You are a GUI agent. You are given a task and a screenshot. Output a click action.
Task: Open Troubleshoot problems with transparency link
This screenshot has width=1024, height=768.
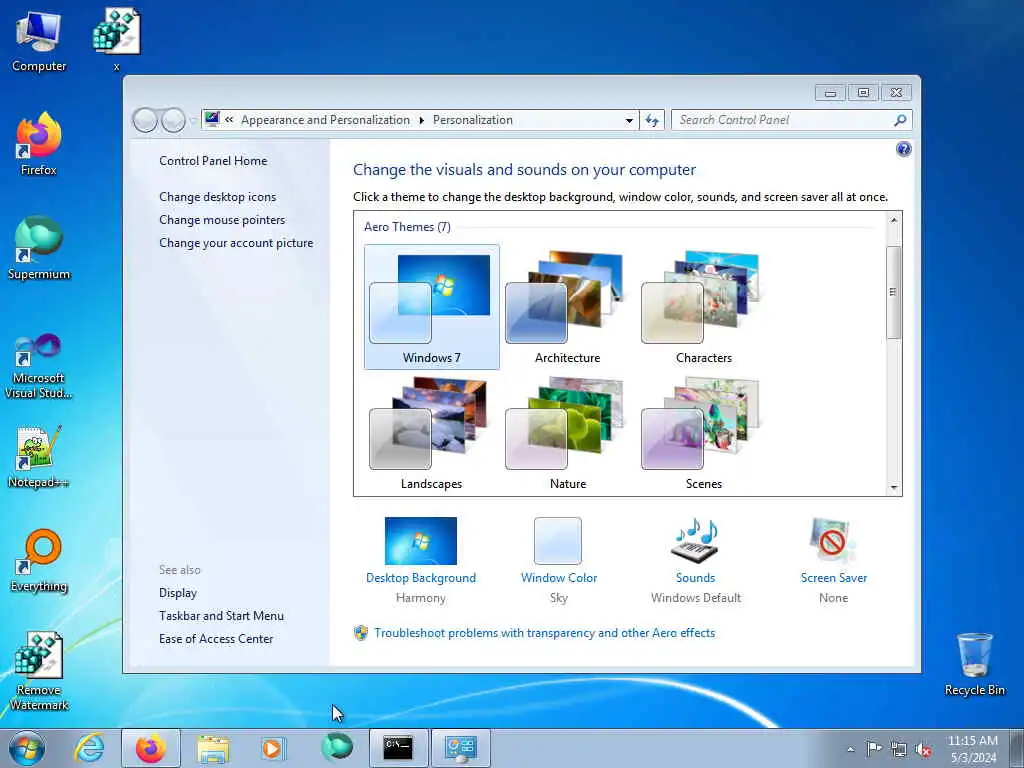click(x=544, y=633)
